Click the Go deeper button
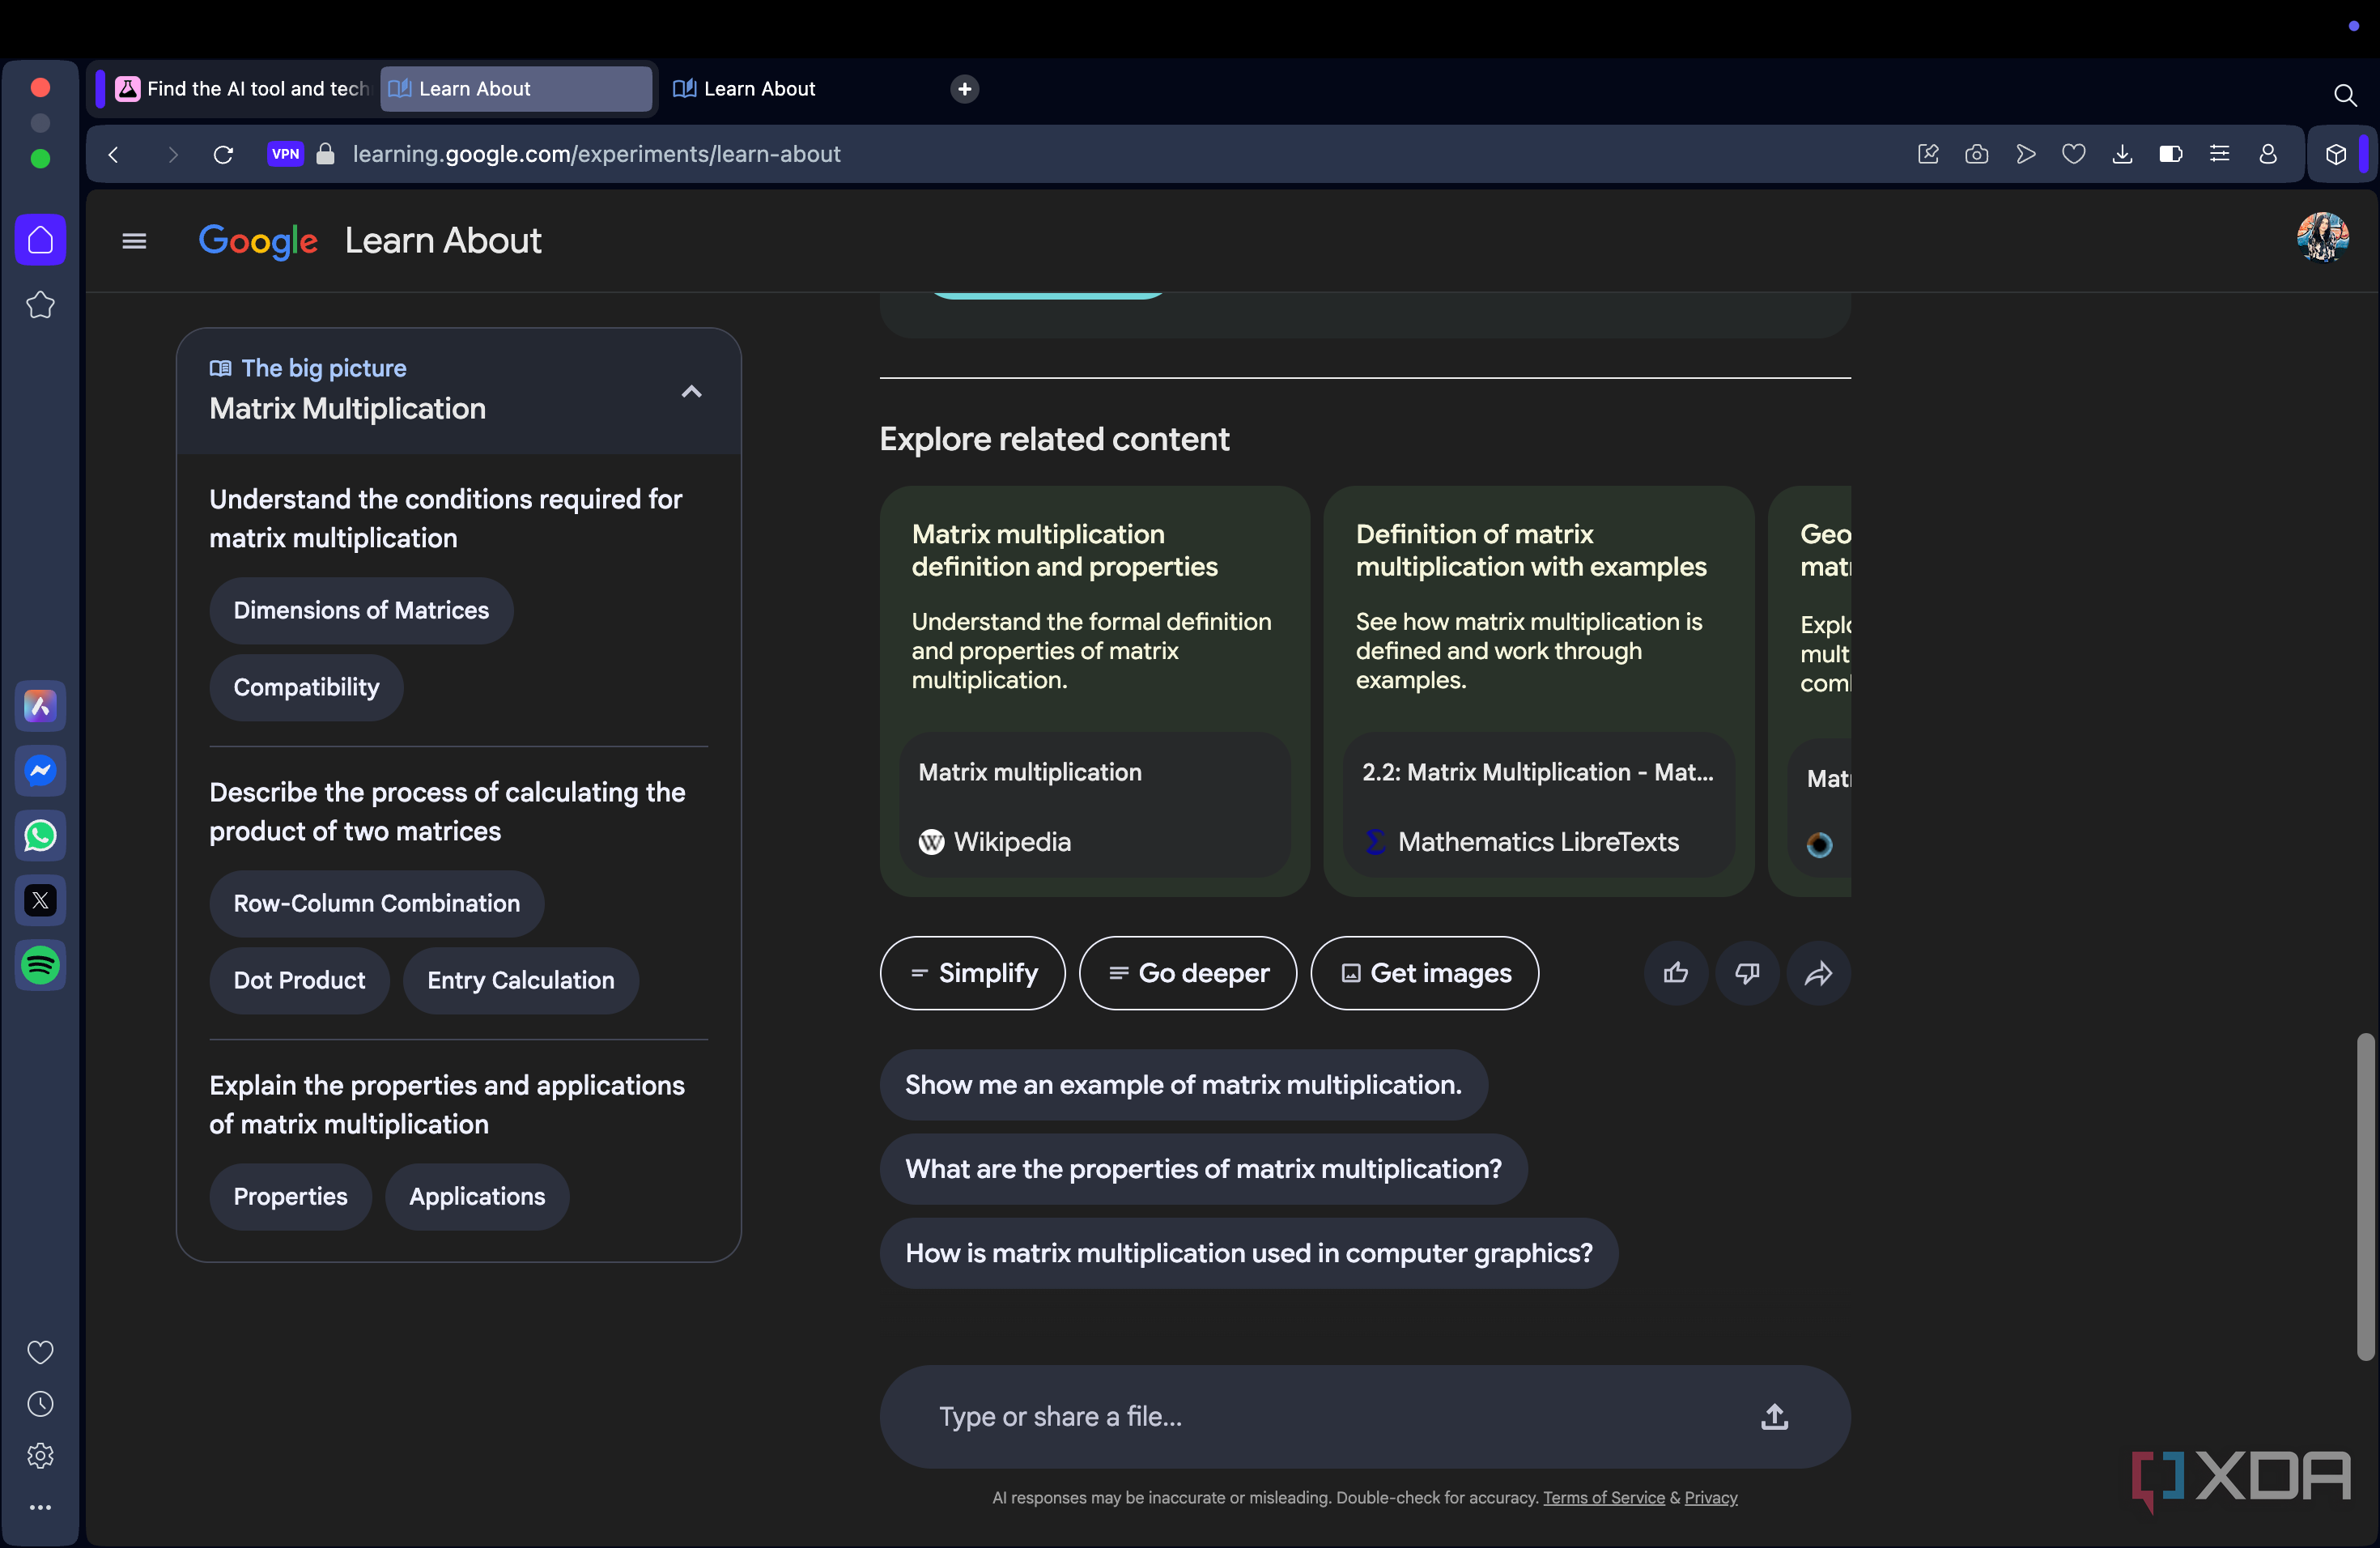 1187,972
